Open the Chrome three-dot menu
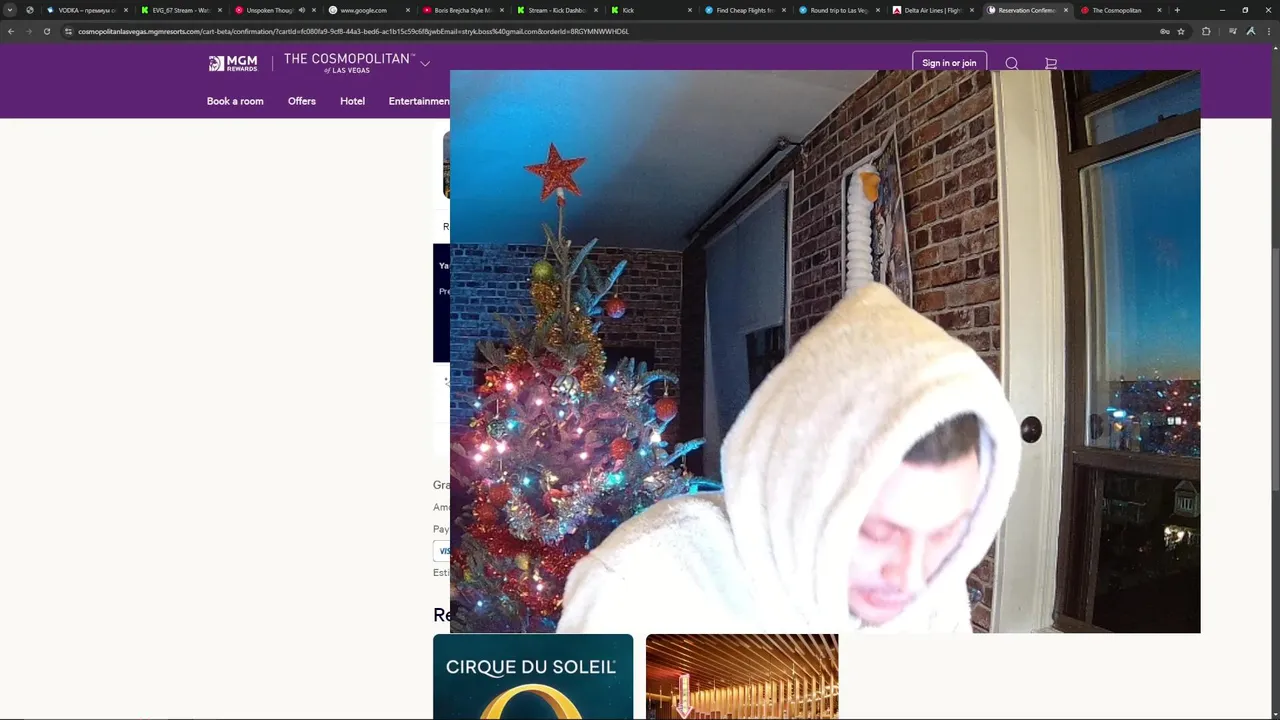Viewport: 1280px width, 720px height. (x=1269, y=31)
